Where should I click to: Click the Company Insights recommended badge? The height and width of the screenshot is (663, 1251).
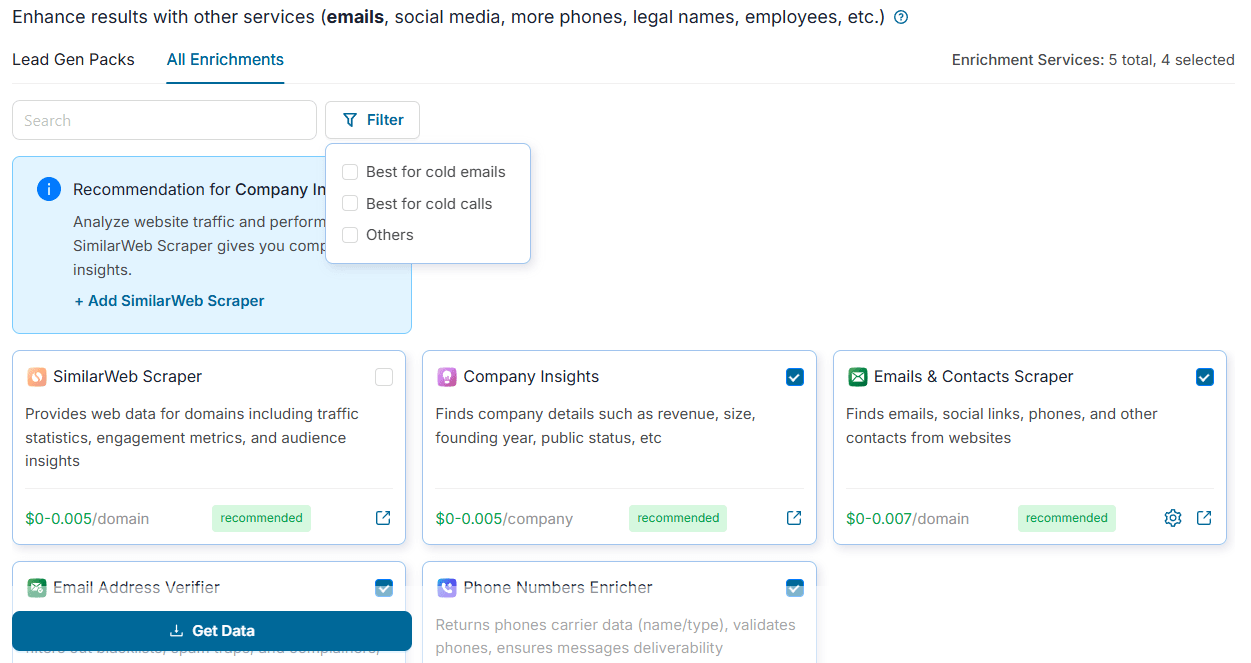click(678, 518)
